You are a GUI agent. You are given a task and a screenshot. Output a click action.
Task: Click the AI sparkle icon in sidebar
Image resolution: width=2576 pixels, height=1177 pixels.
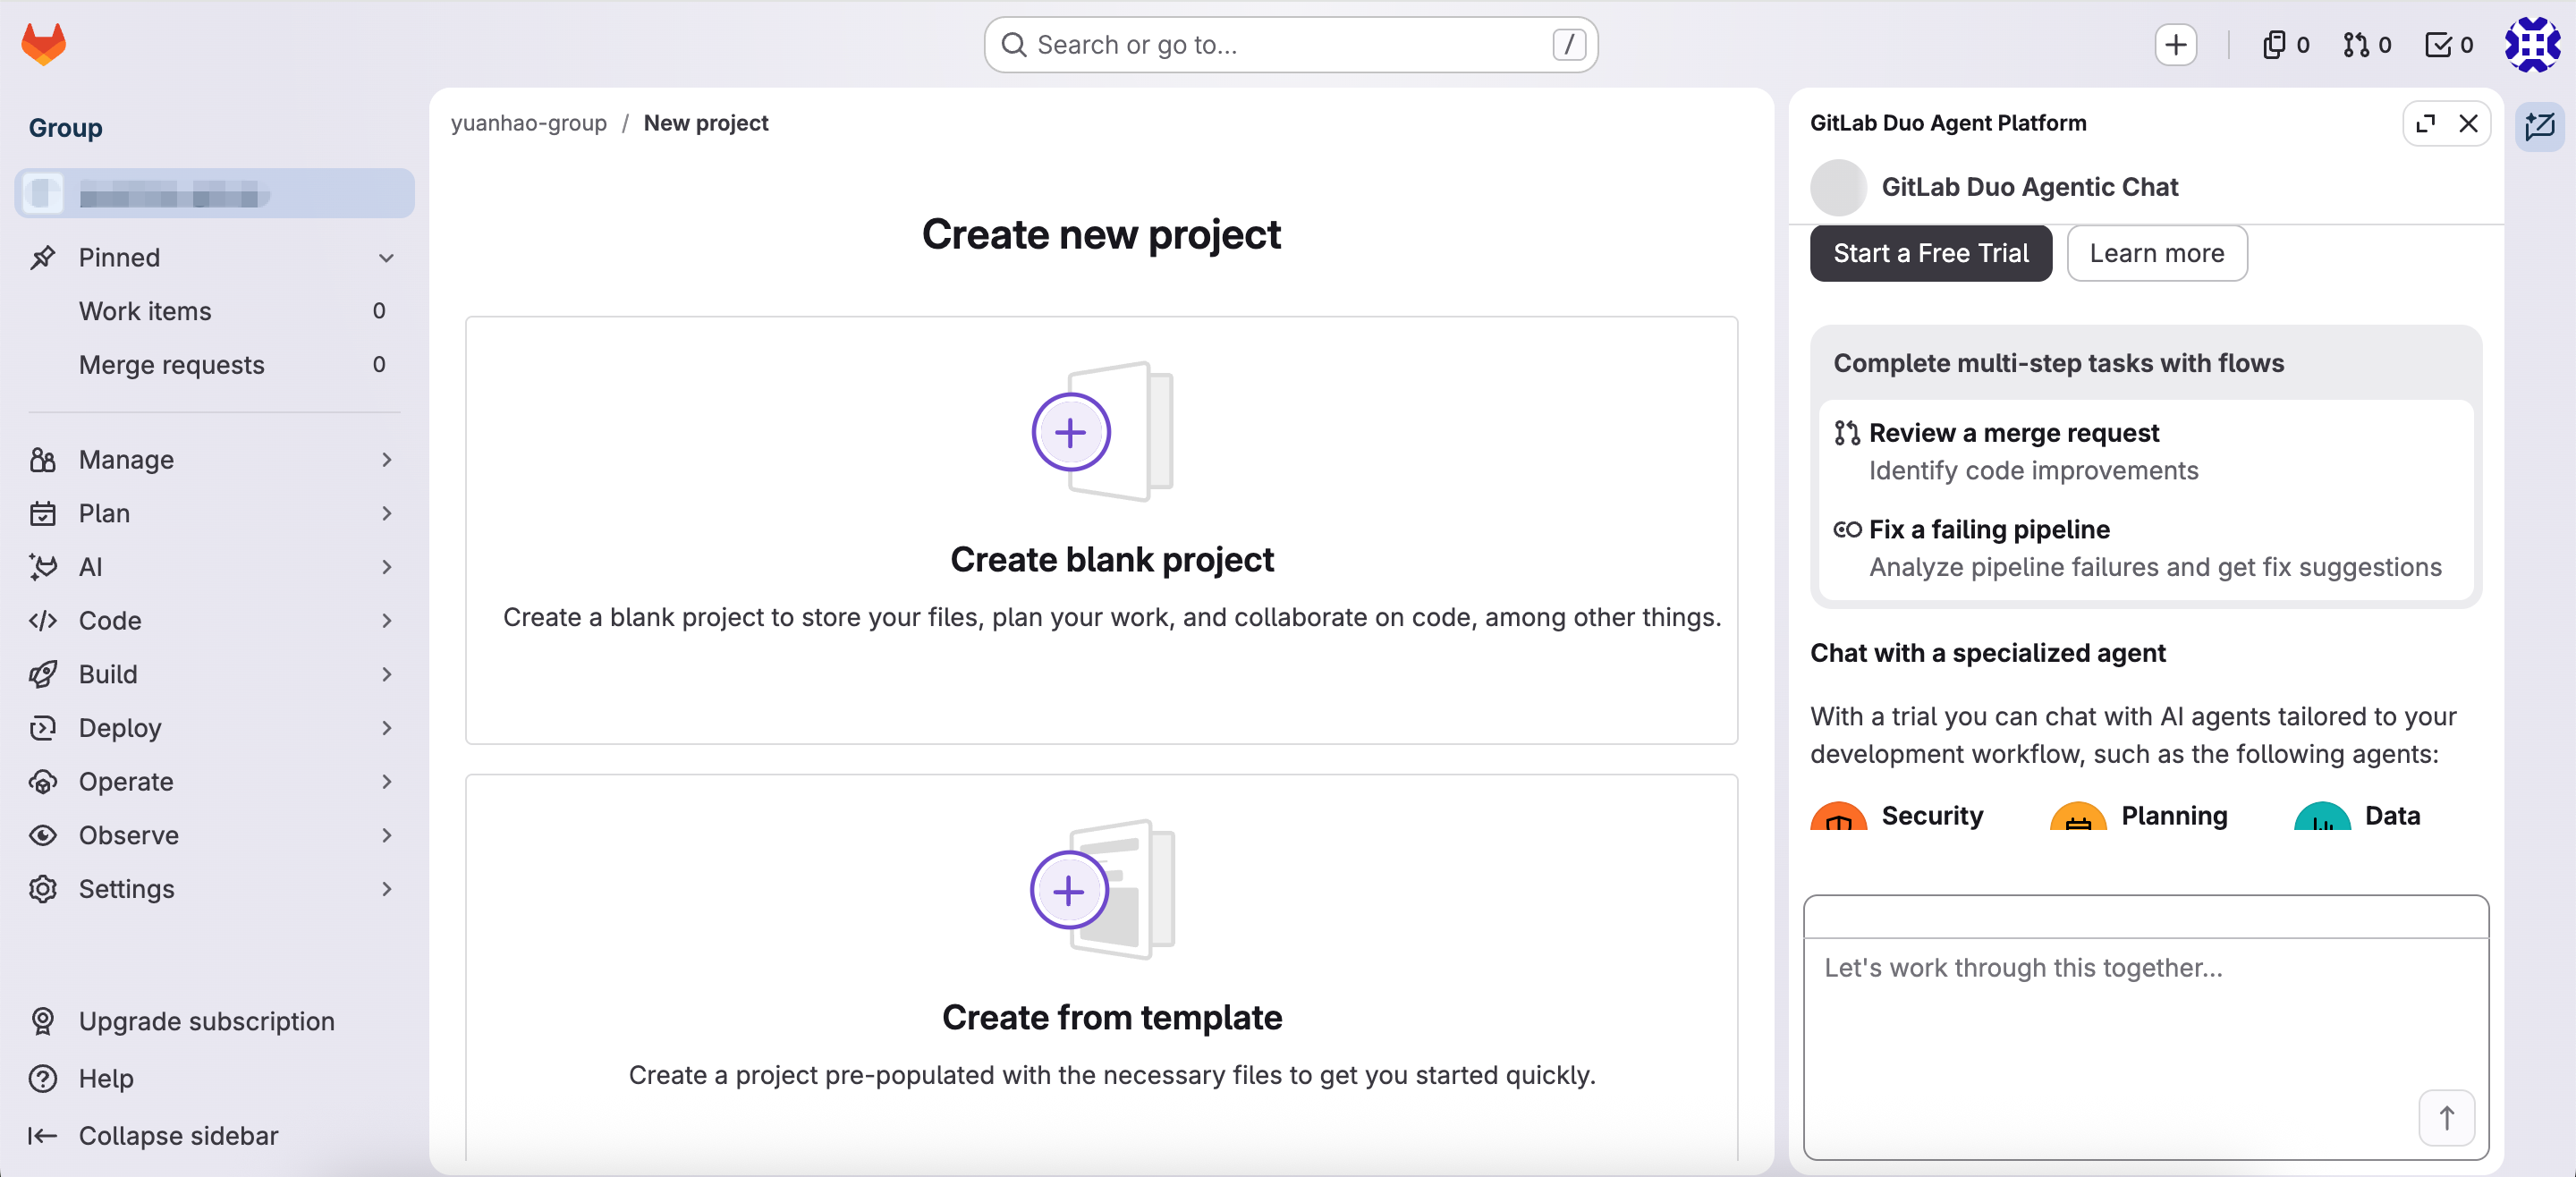click(42, 567)
